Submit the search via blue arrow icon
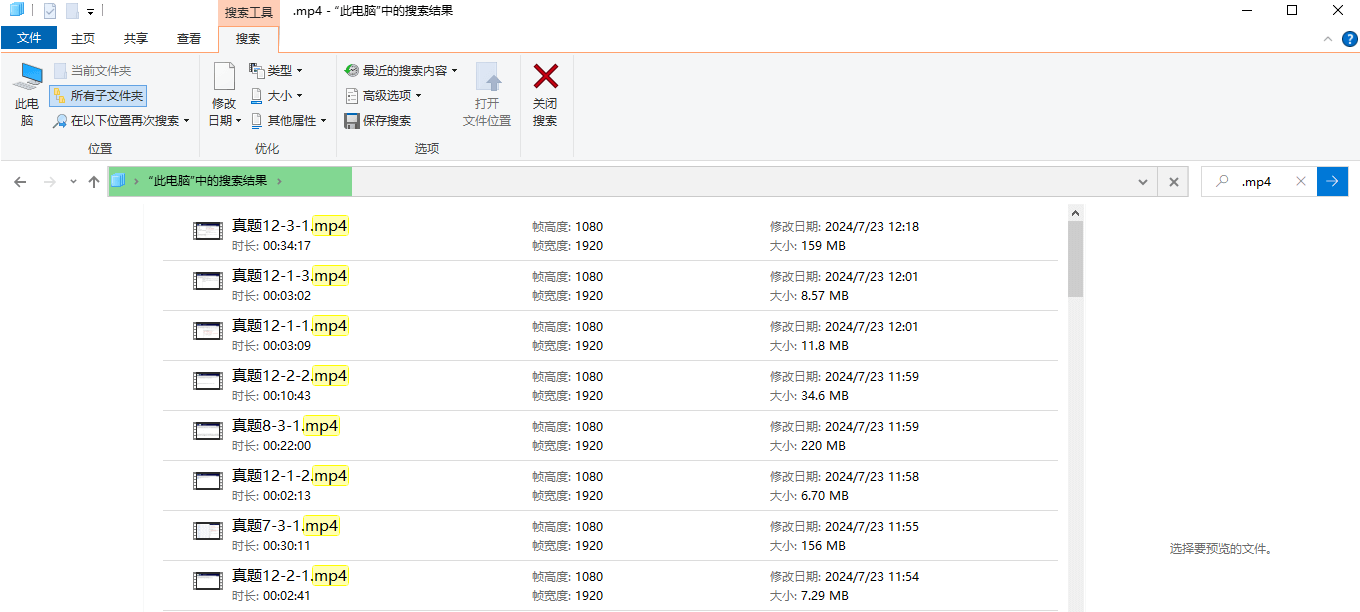This screenshot has height=612, width=1360. point(1333,181)
